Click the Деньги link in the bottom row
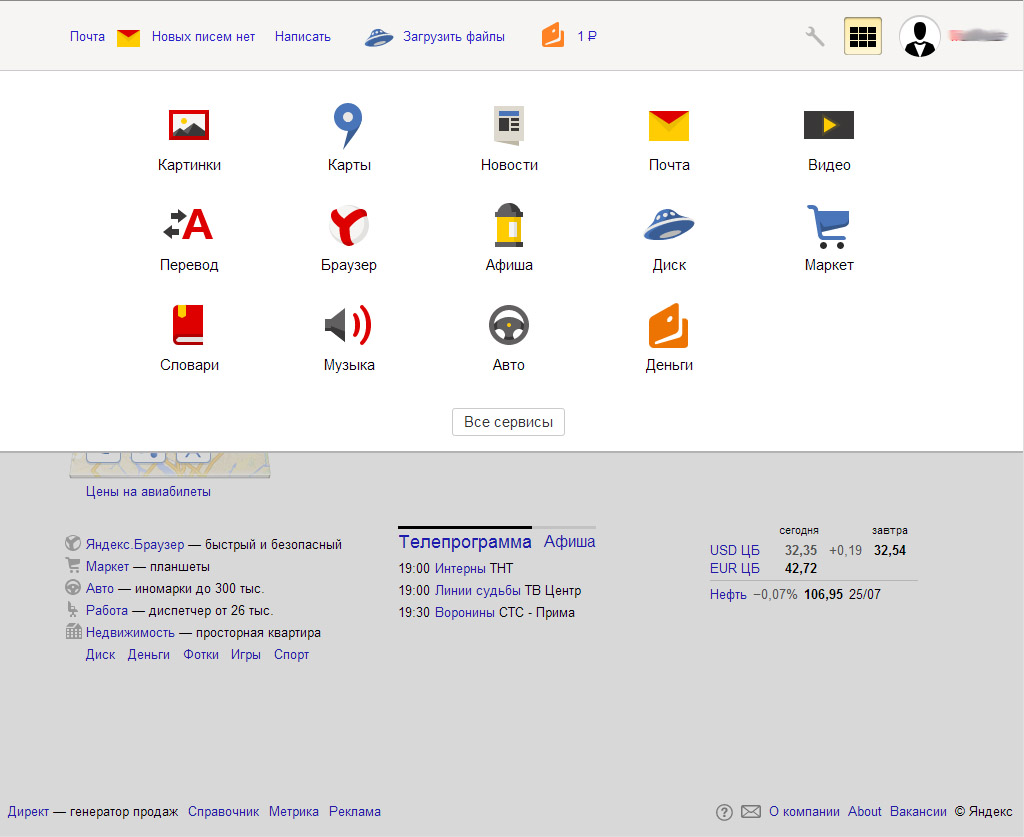 (149, 655)
